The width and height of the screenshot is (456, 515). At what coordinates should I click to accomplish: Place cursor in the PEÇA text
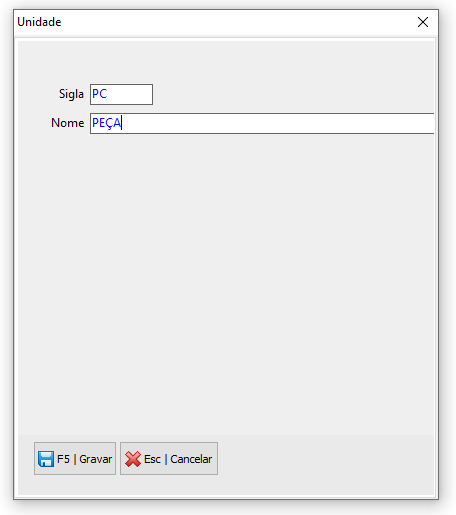(x=106, y=123)
